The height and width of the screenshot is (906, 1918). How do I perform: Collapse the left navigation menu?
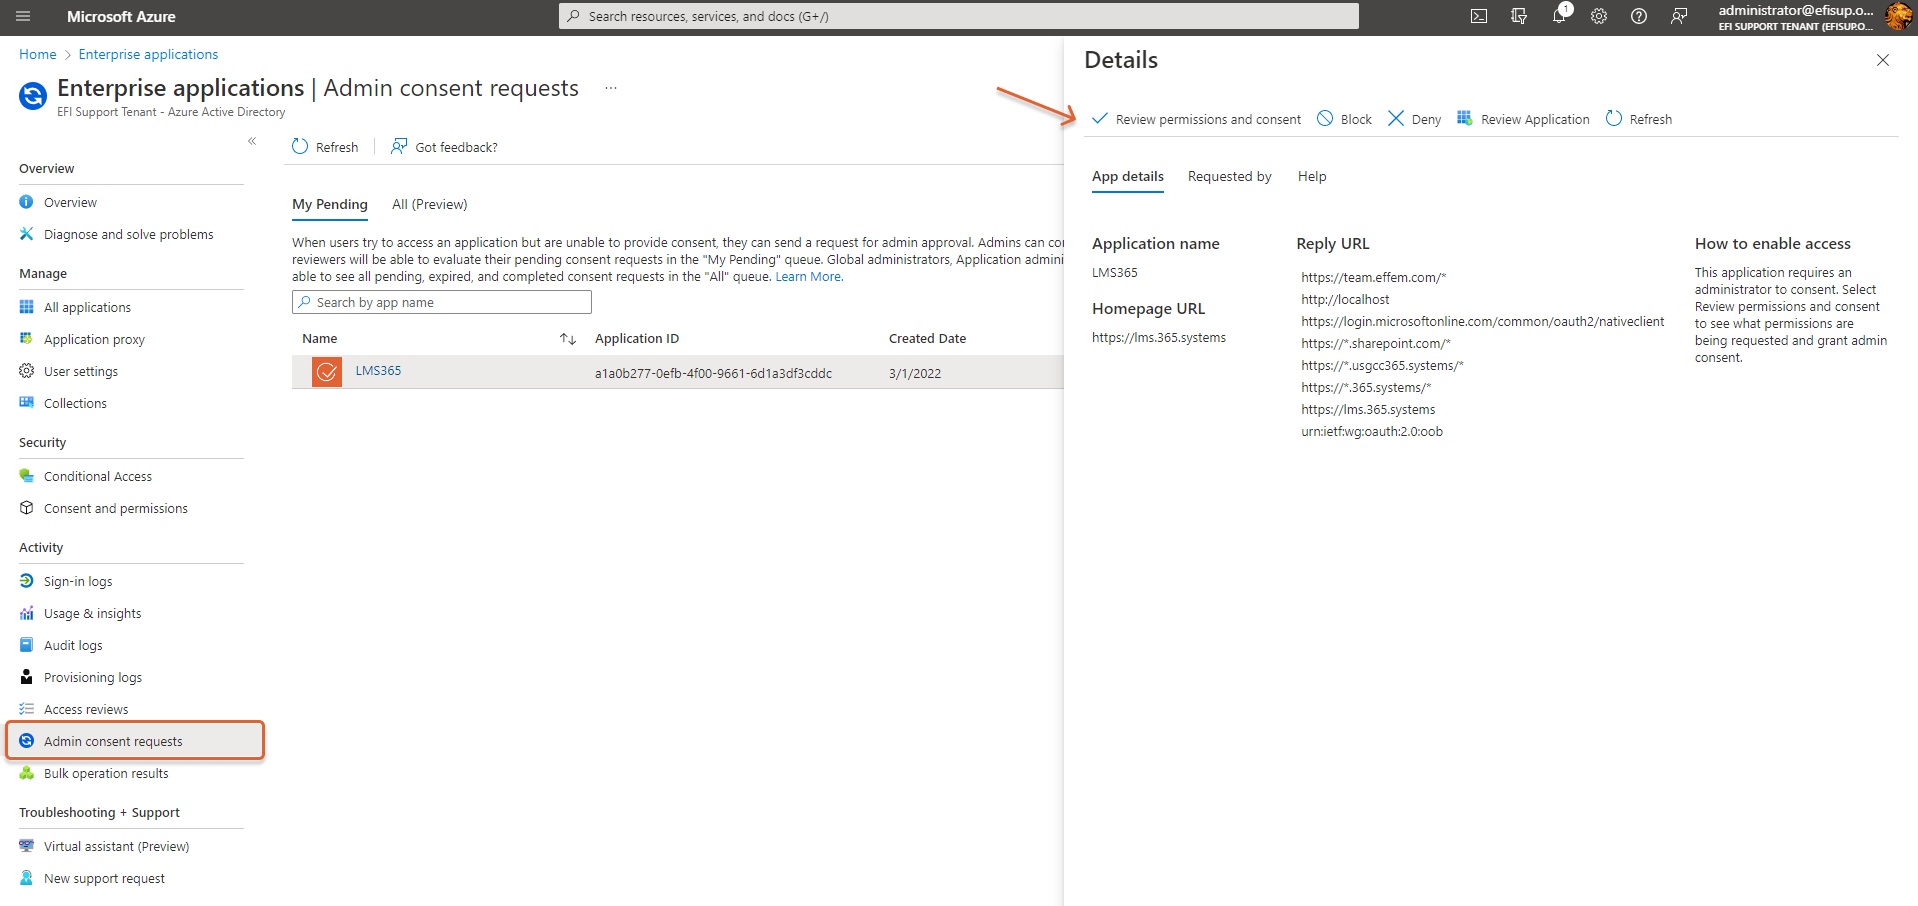pos(252,141)
